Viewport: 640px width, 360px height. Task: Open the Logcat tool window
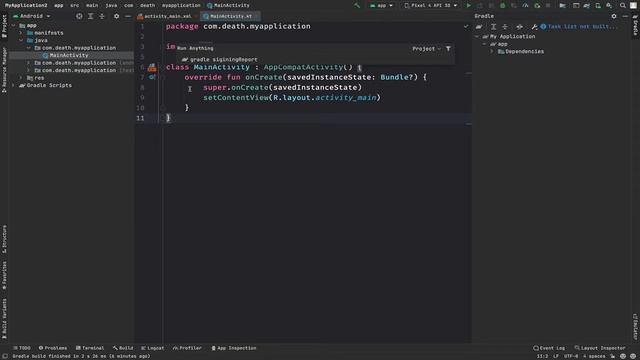152,348
